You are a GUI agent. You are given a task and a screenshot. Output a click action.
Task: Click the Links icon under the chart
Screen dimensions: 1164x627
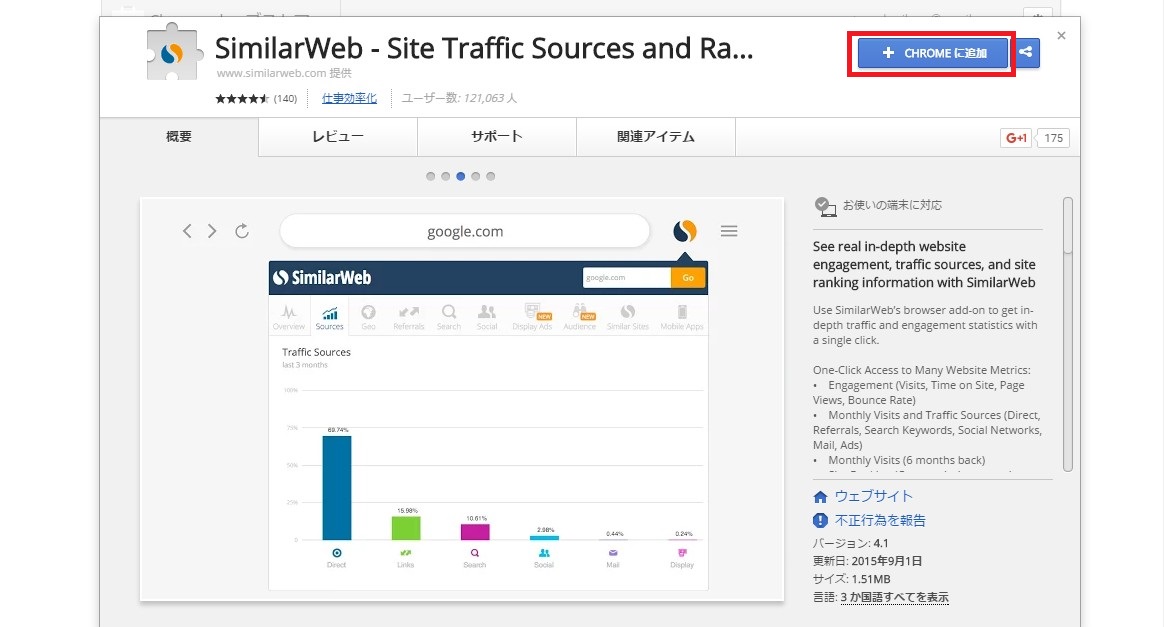coord(405,553)
